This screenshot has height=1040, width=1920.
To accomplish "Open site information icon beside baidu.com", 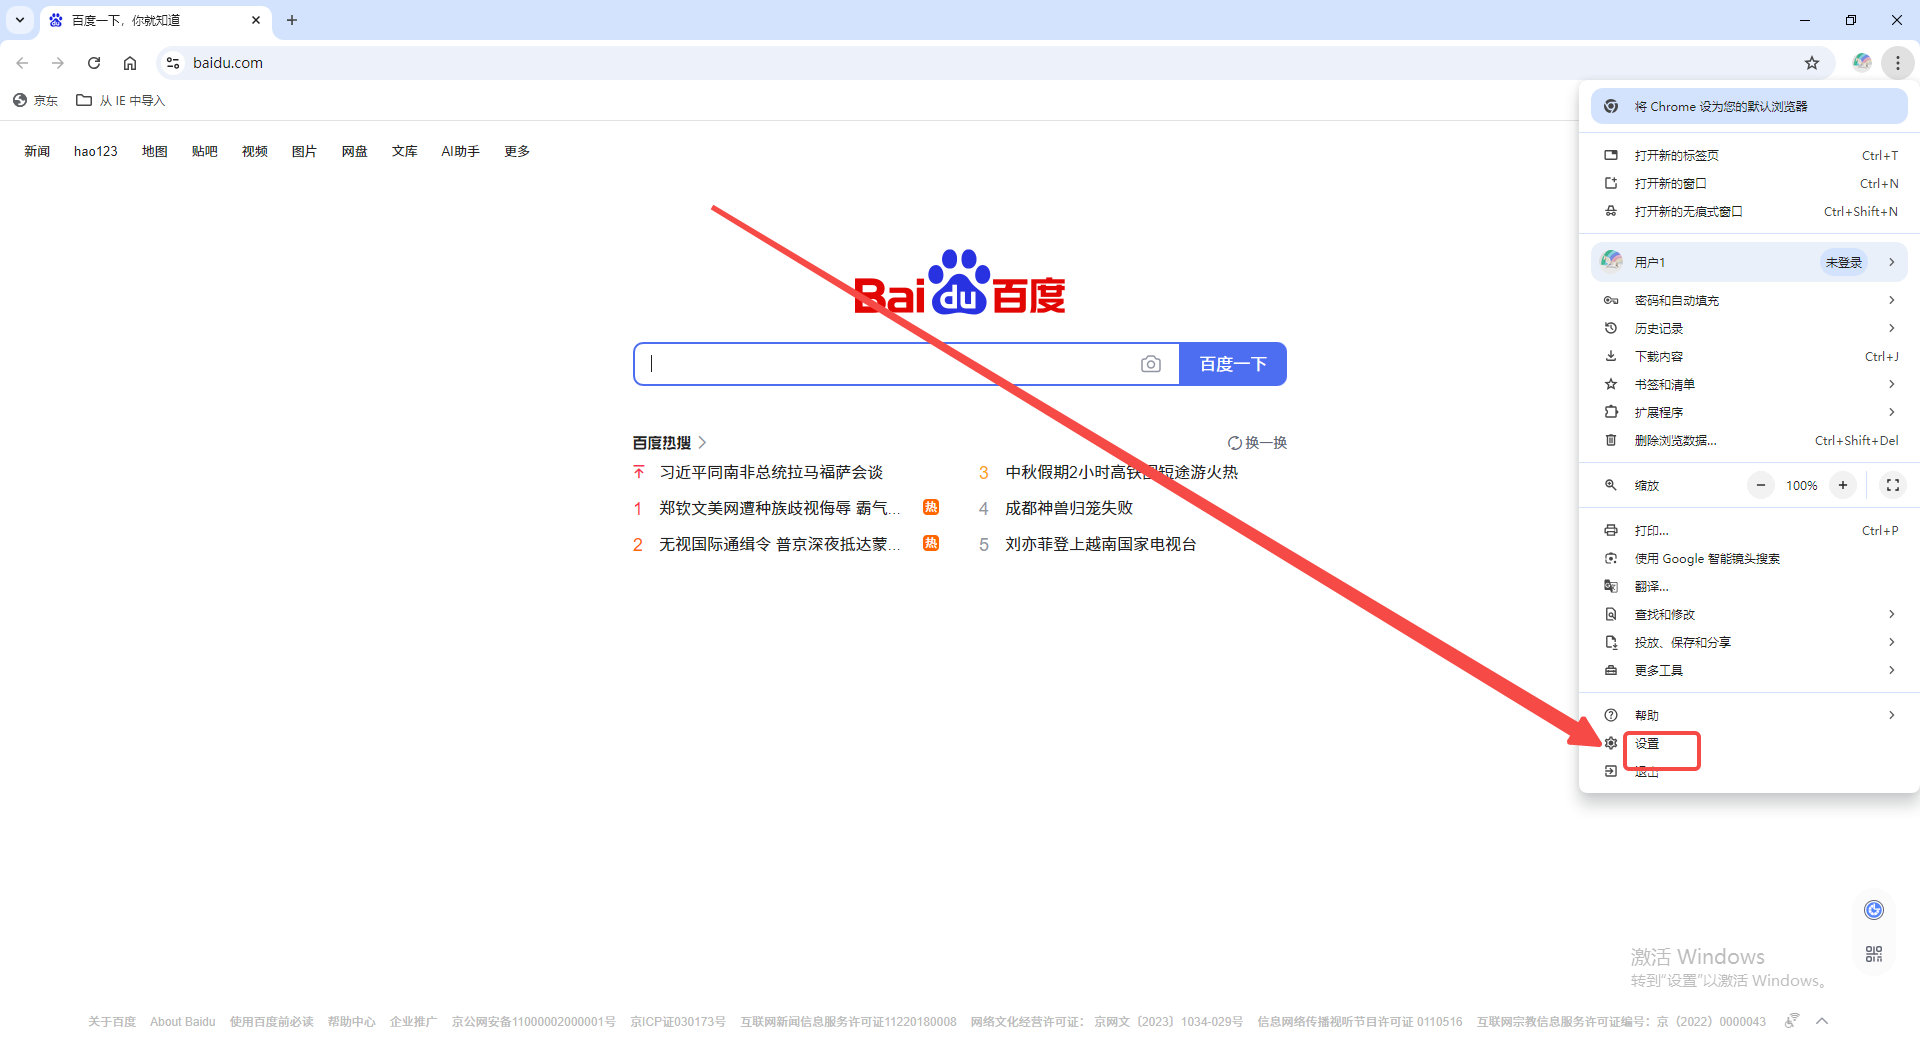I will 173,63.
